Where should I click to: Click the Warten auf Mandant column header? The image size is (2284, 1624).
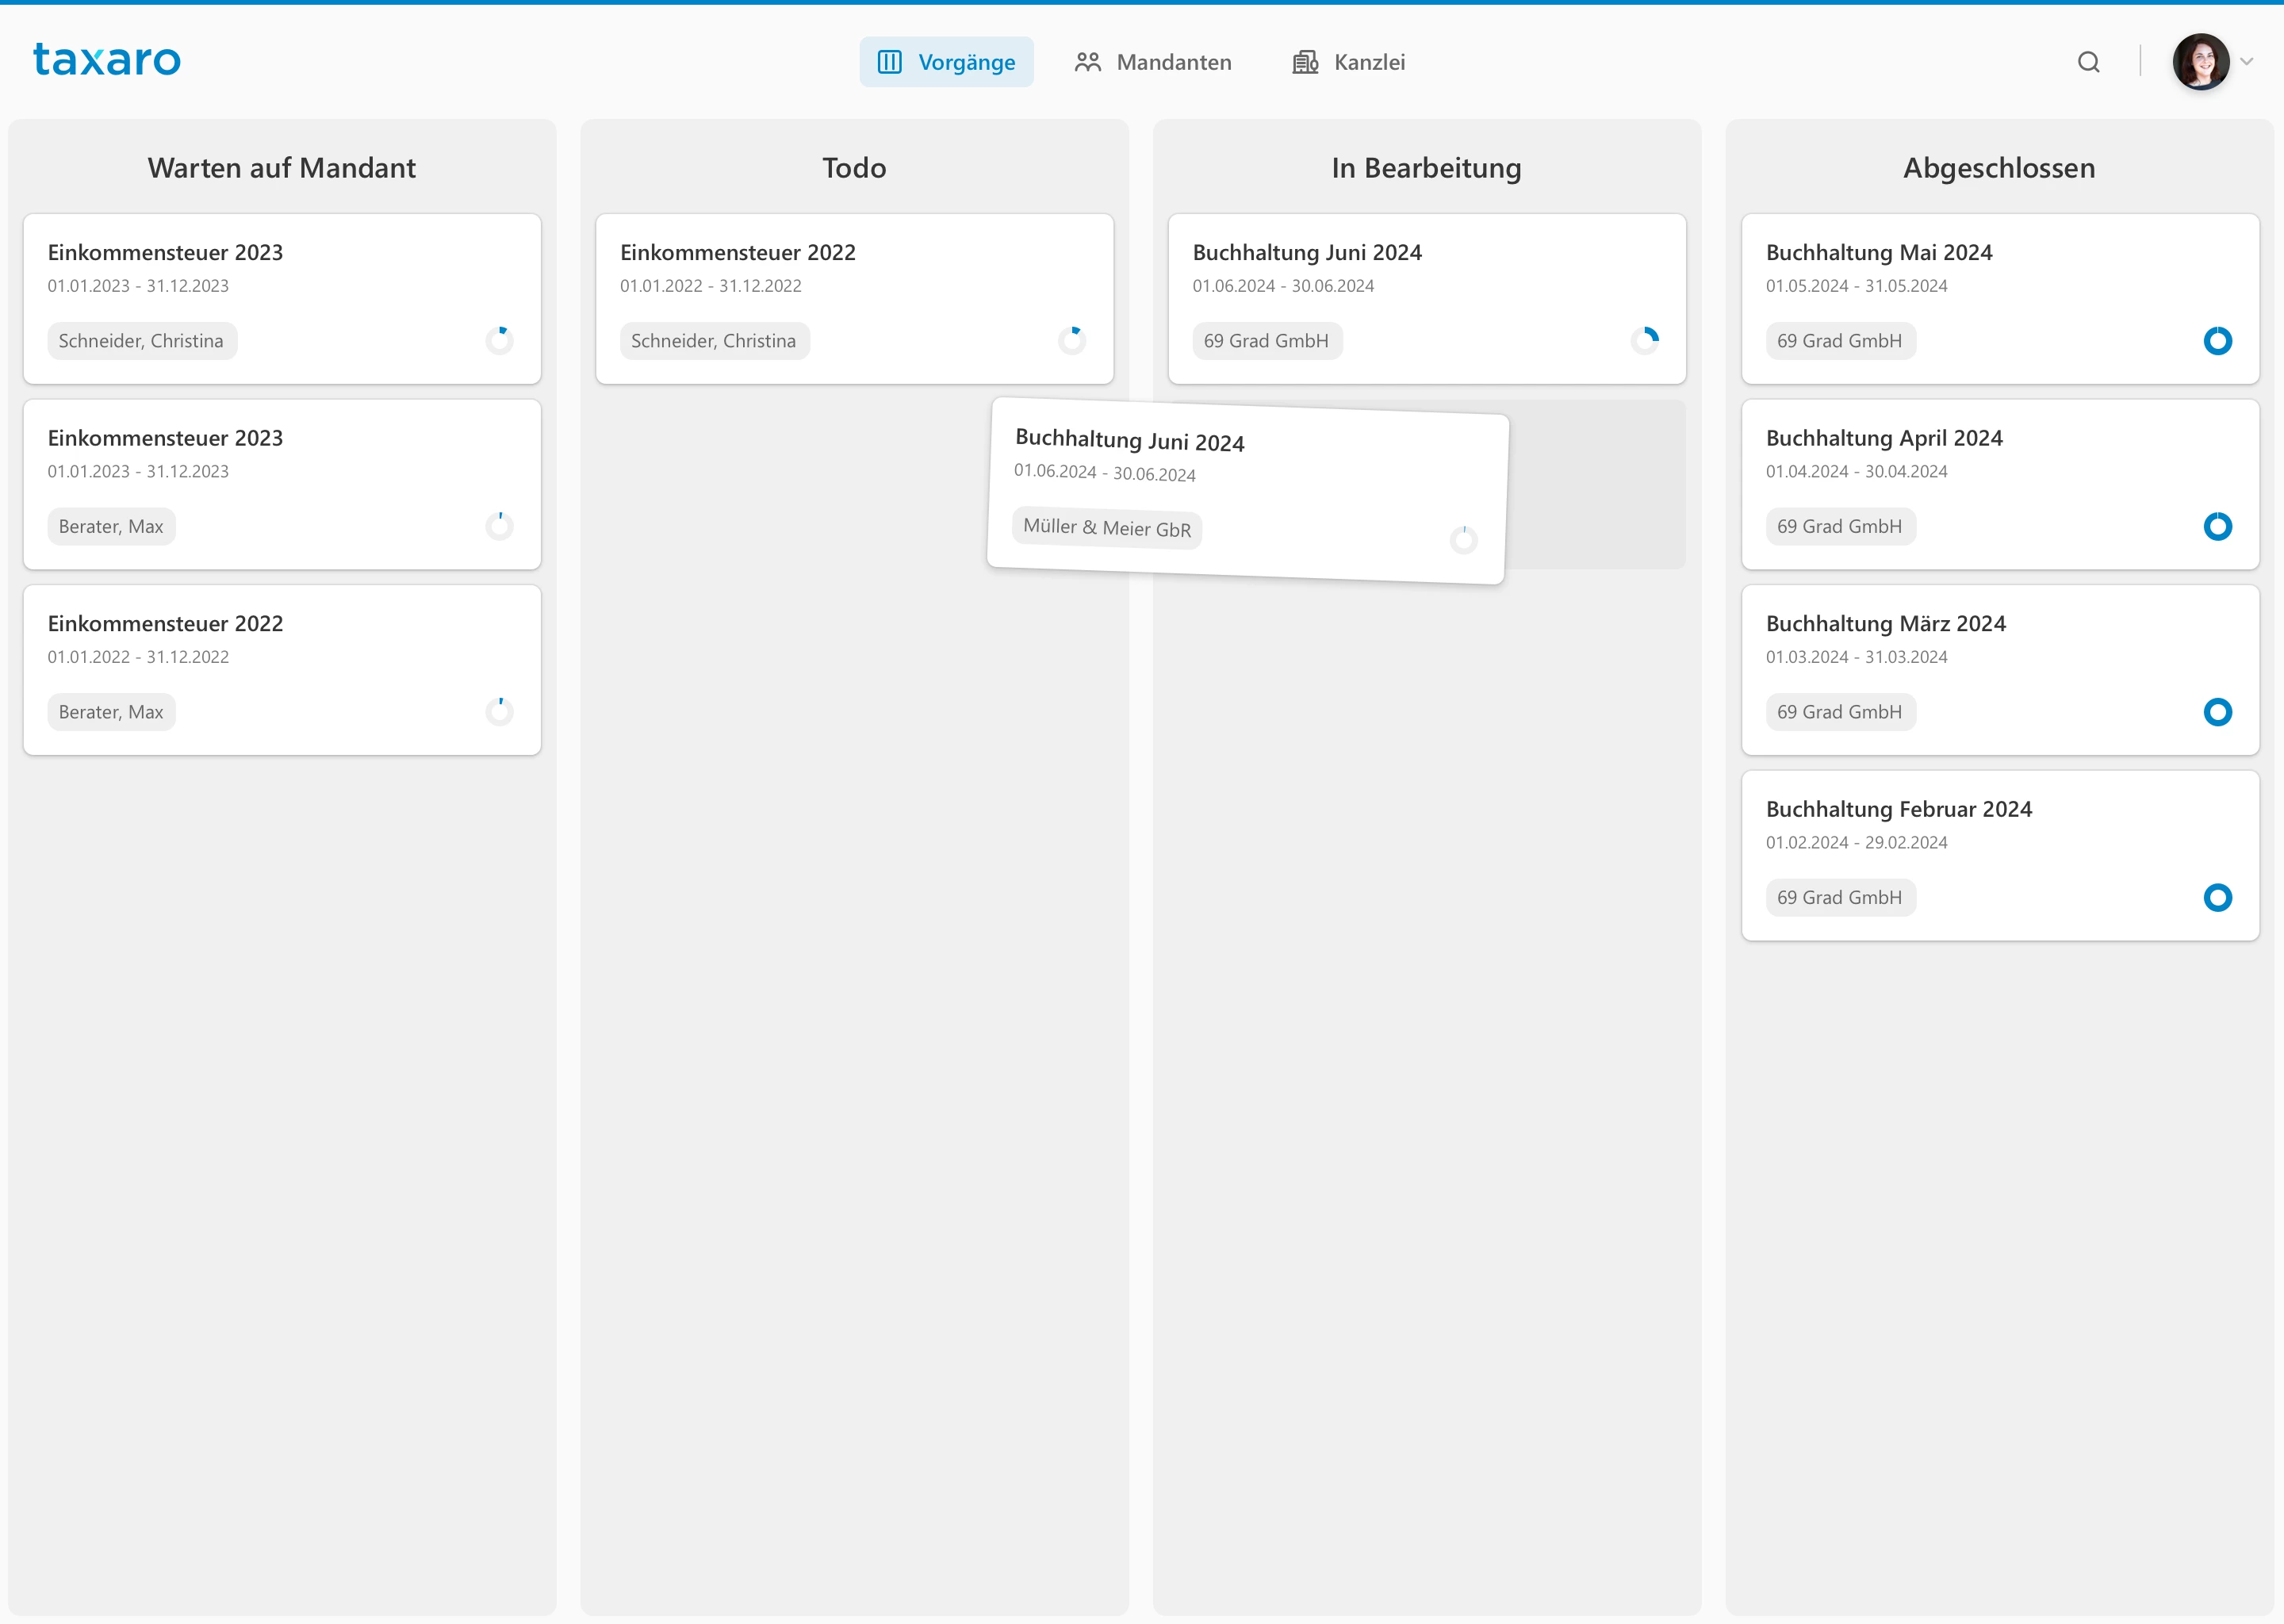(282, 168)
